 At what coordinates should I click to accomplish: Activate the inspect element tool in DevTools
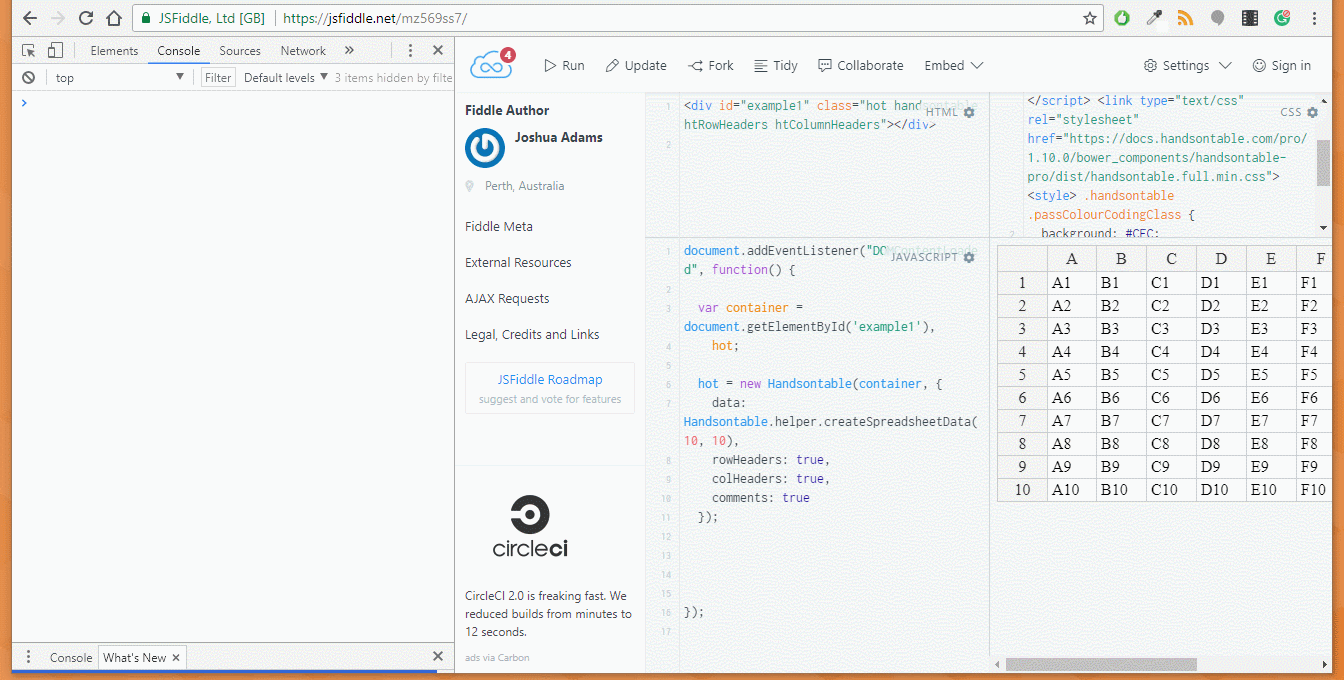29,50
